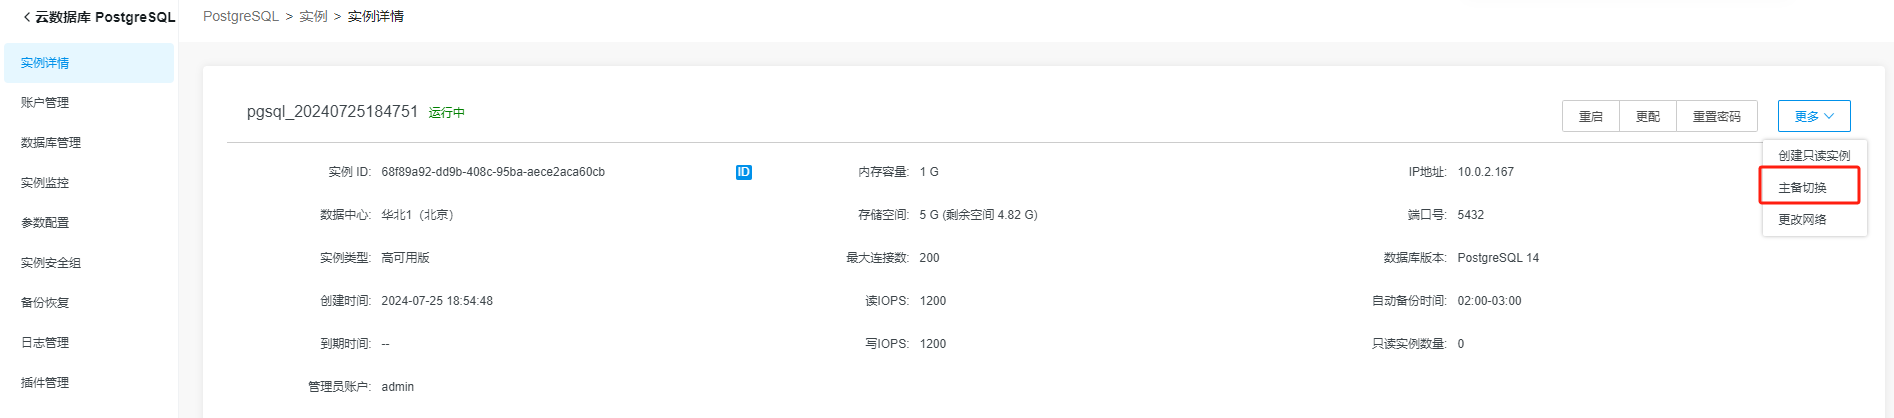This screenshot has width=1894, height=418.
Task: Select 实例详情 in the sidebar
Action: (x=45, y=63)
